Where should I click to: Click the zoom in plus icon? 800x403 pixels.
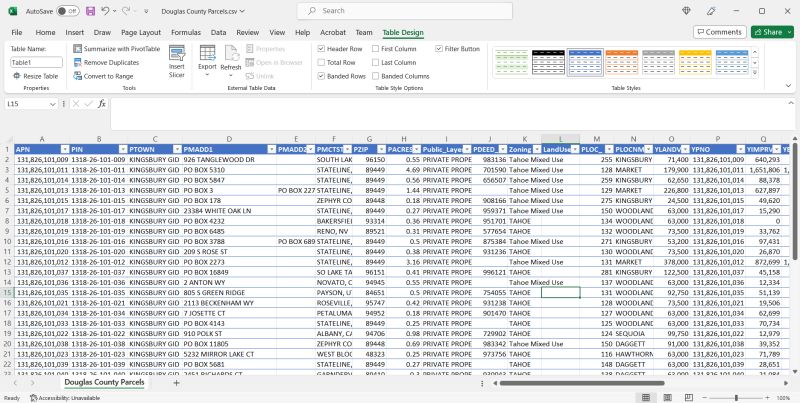(x=767, y=397)
